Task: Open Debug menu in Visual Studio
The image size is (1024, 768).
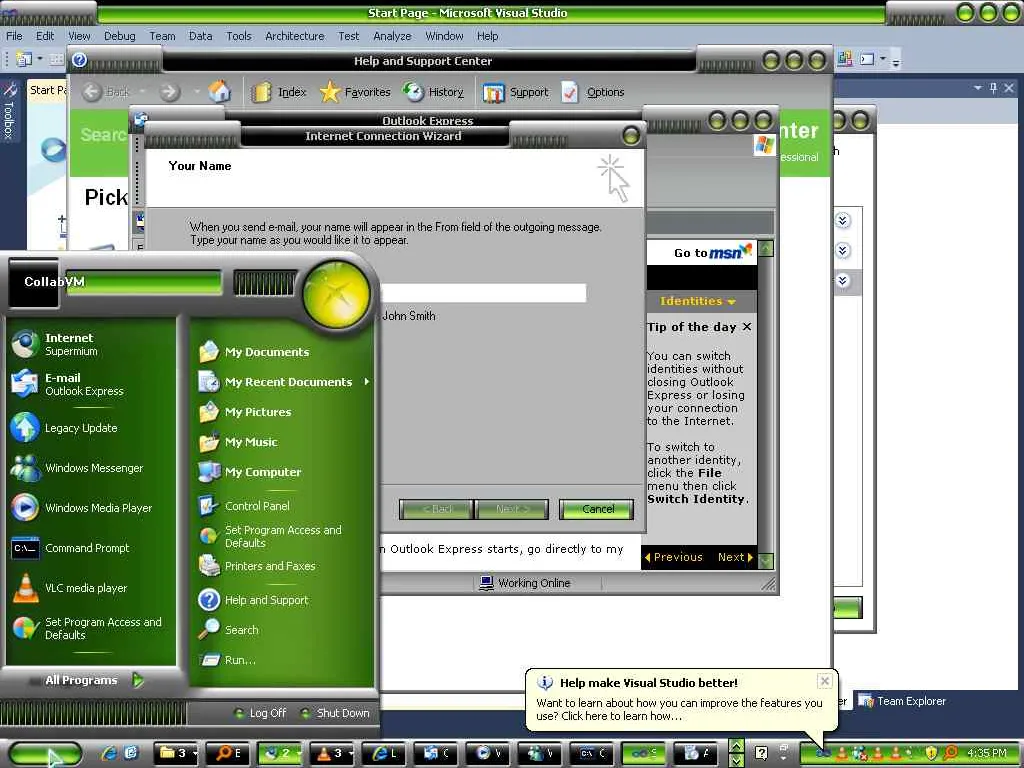Action: [x=120, y=36]
